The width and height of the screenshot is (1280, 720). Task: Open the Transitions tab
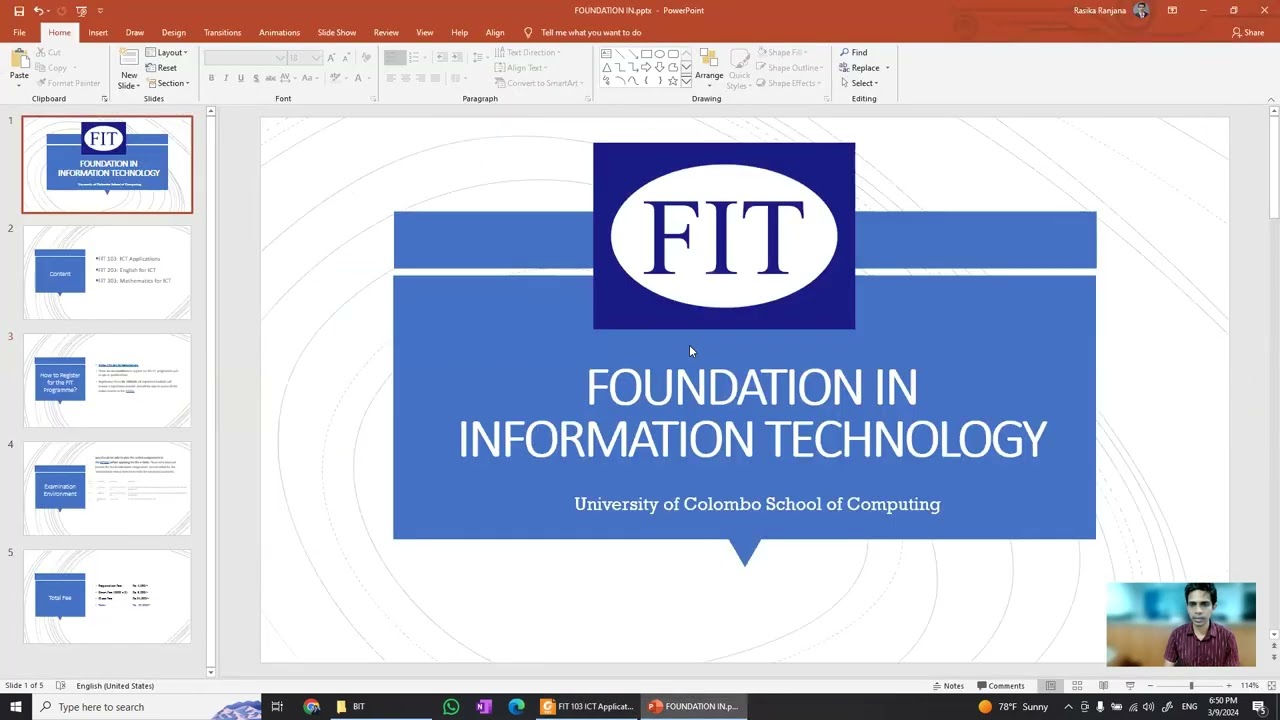222,32
